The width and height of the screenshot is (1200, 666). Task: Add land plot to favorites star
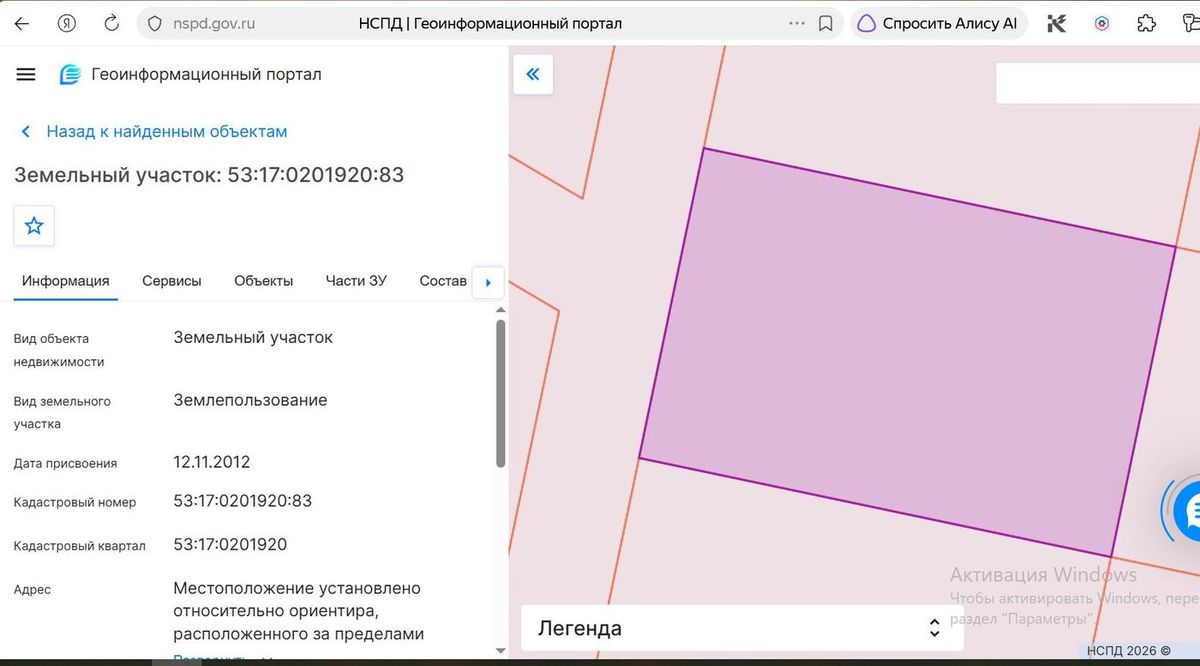point(34,225)
